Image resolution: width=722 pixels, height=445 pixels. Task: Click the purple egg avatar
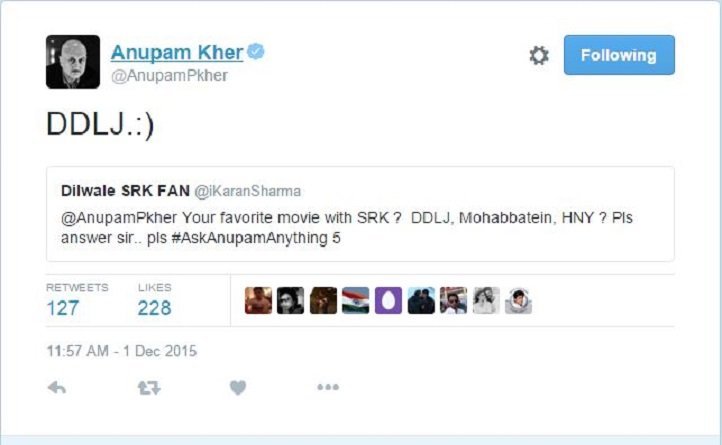point(388,300)
